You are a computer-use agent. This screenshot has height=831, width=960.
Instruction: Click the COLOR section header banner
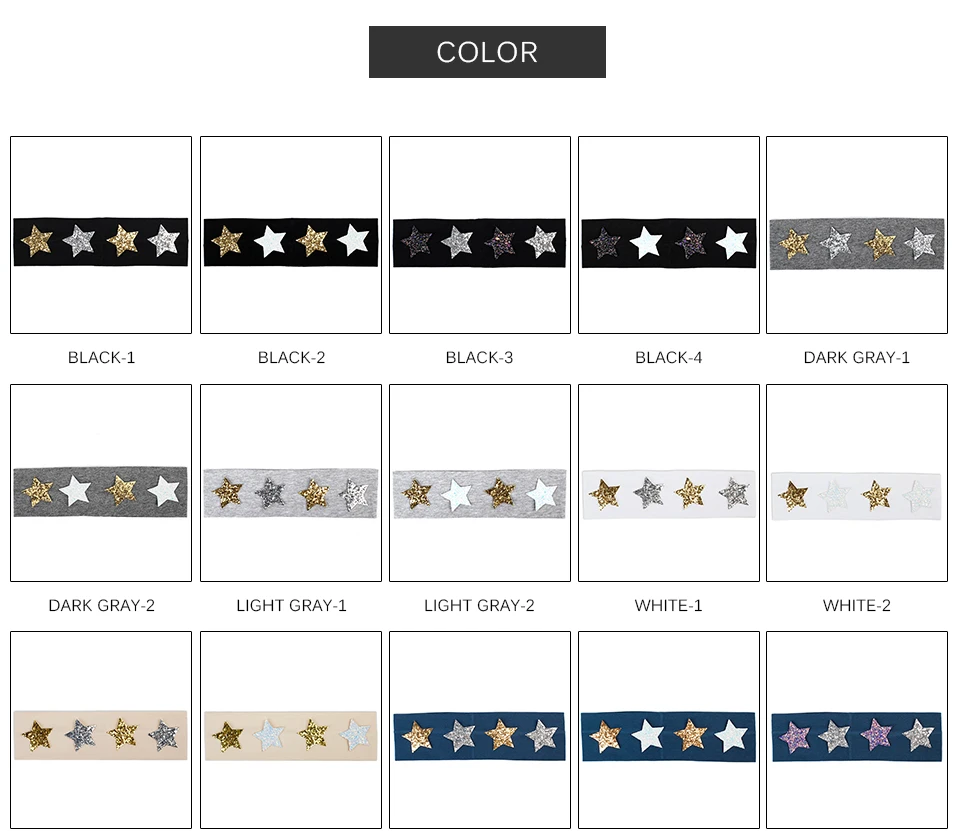(x=487, y=52)
